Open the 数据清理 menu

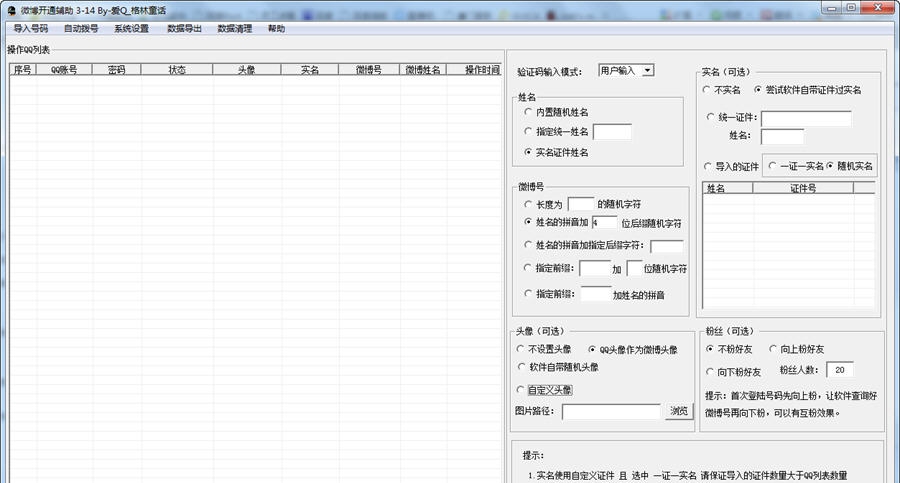point(235,28)
